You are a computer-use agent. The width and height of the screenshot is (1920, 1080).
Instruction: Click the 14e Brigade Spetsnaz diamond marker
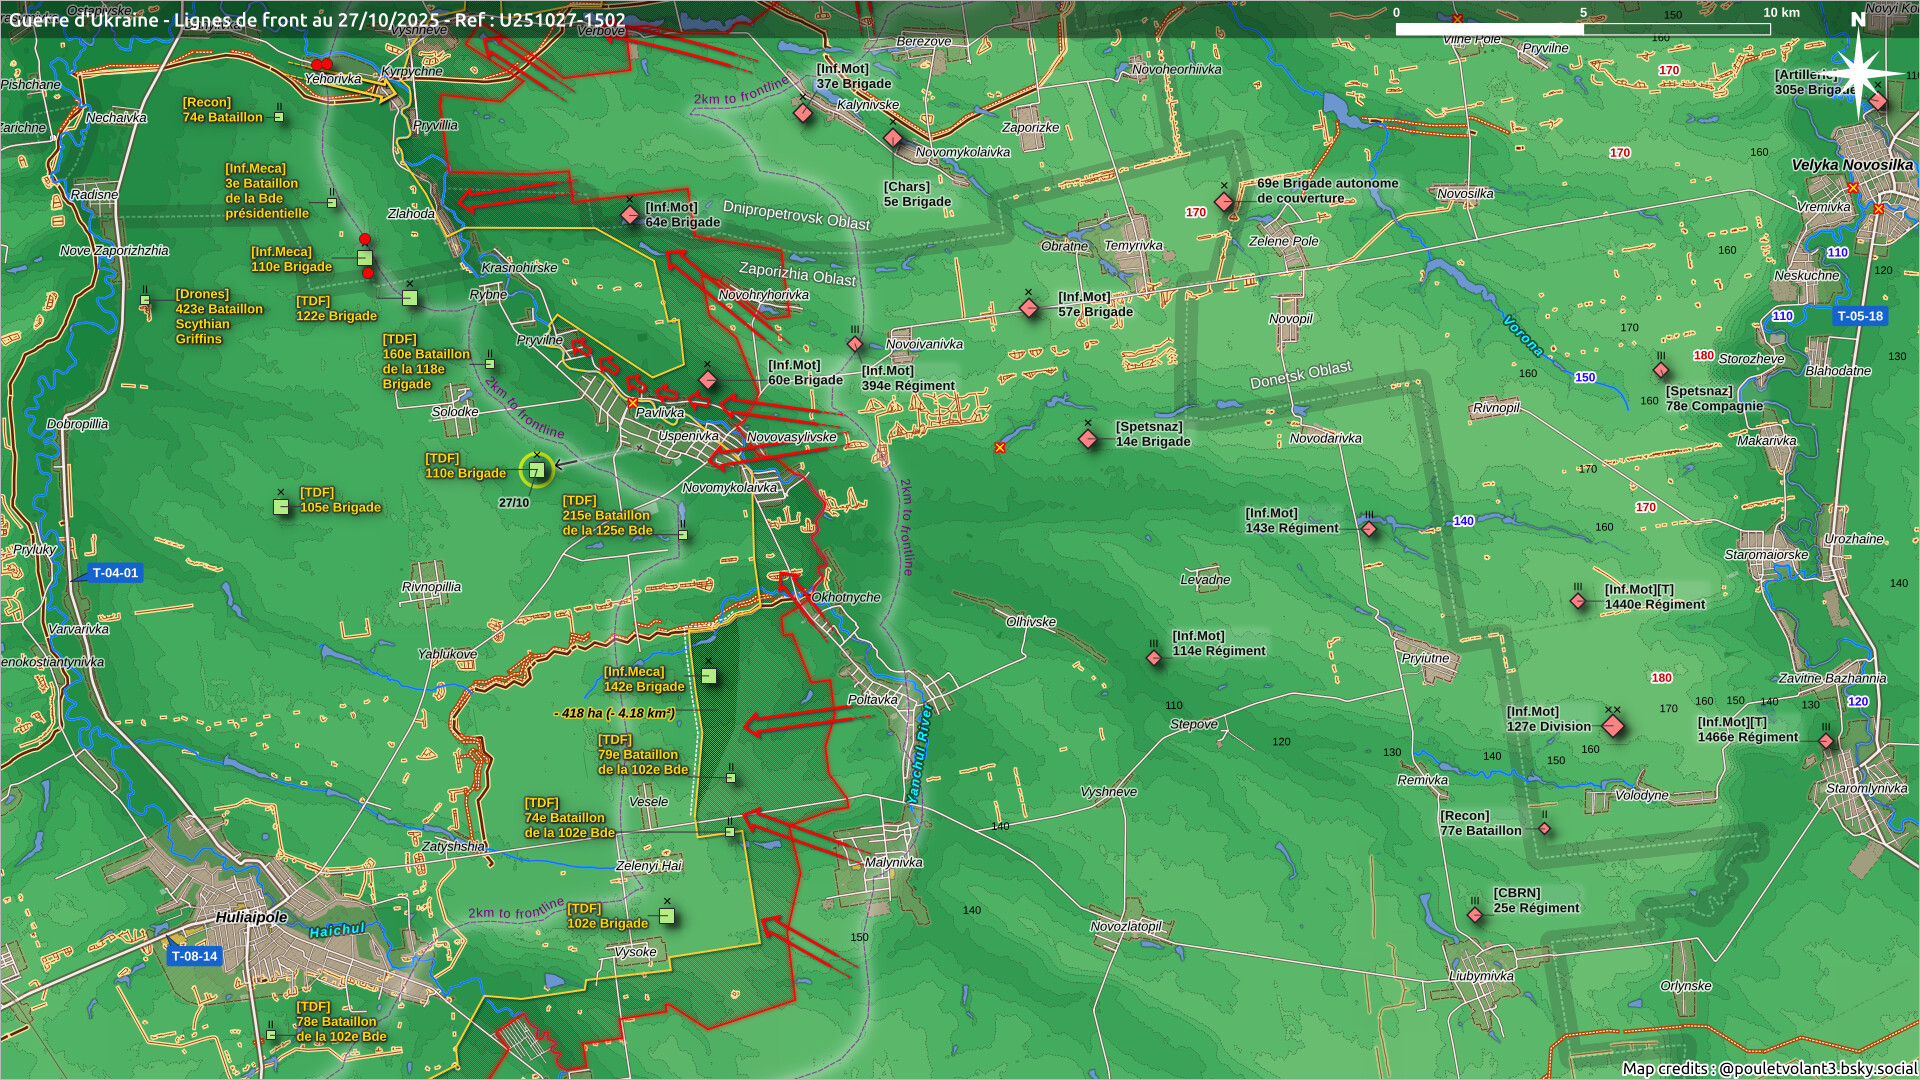(x=1088, y=439)
